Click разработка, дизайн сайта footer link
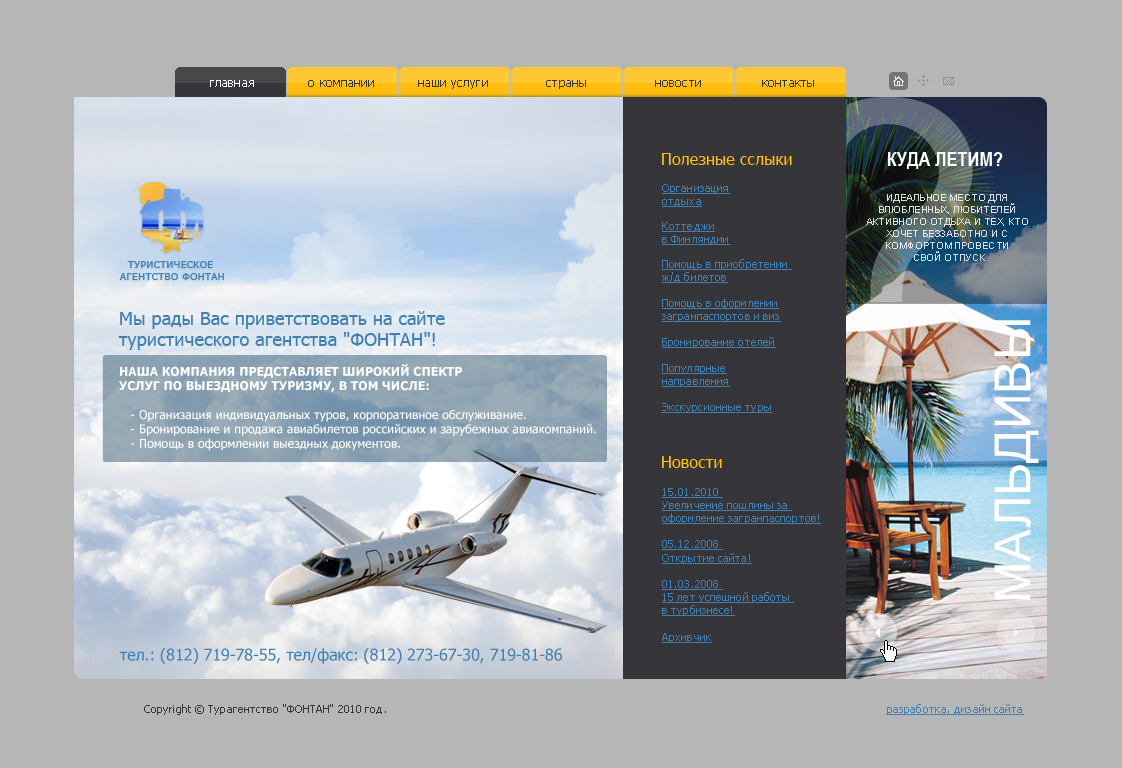Image resolution: width=1122 pixels, height=768 pixels. tap(954, 709)
